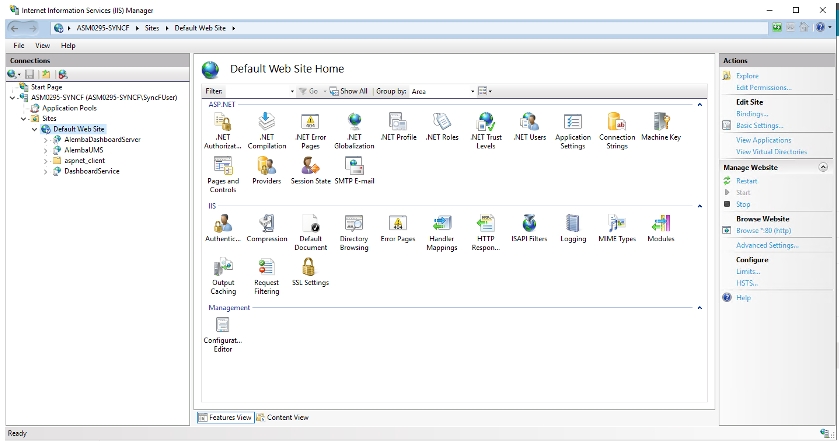Expand the AlembaDashboardServer tree node

[45, 139]
